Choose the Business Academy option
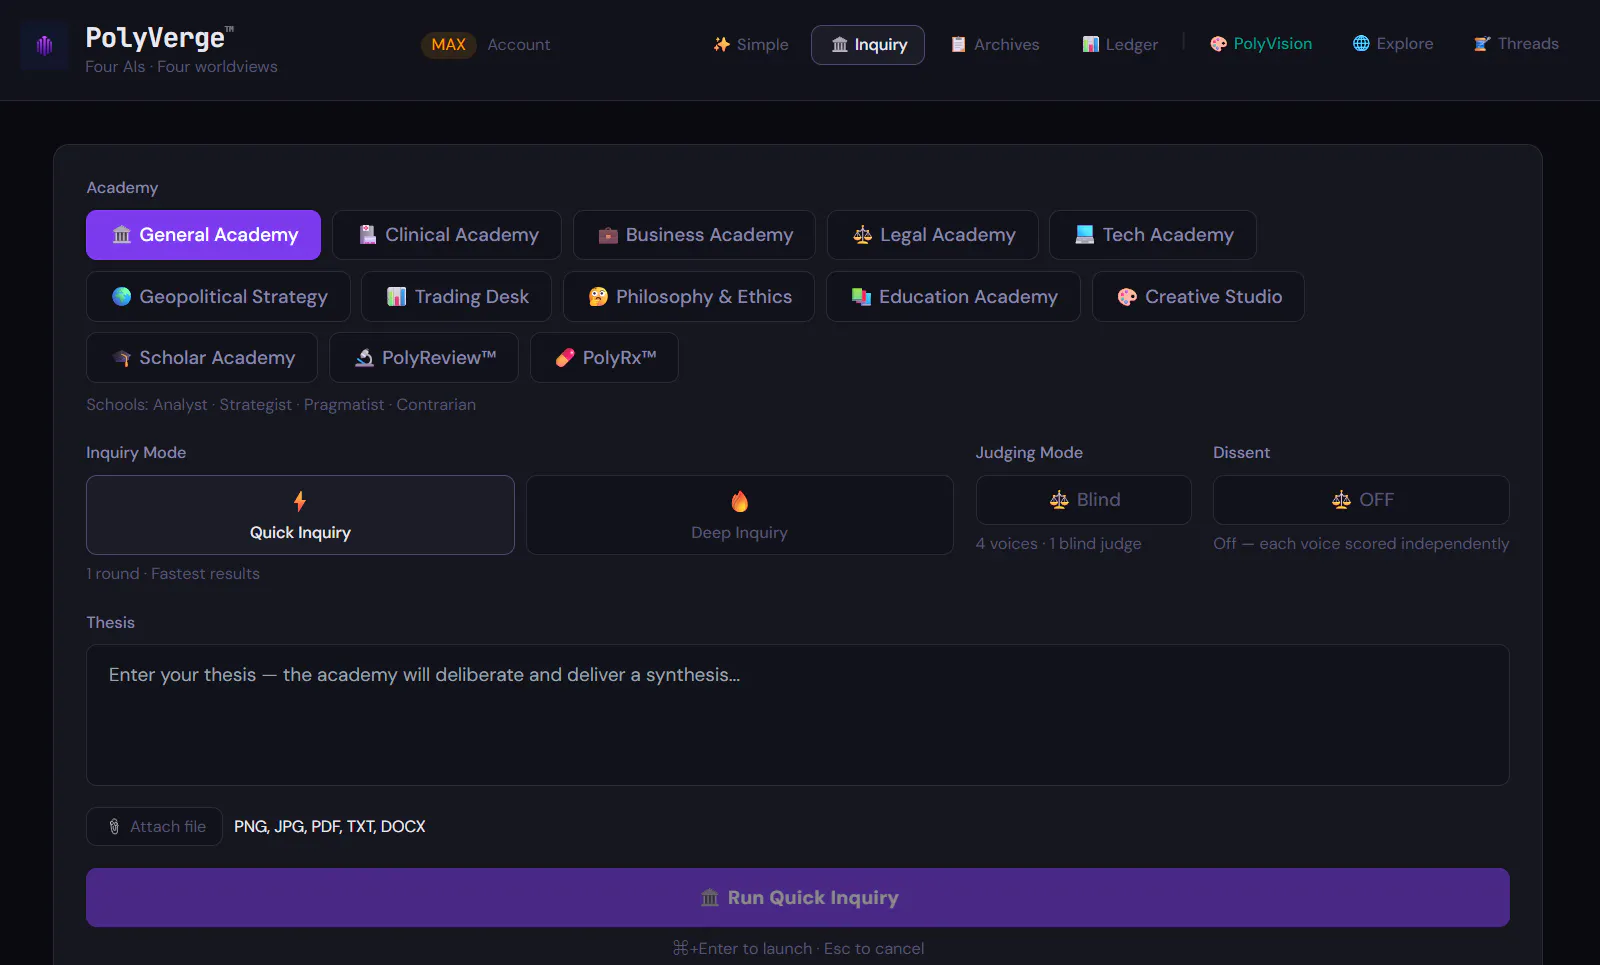The height and width of the screenshot is (965, 1600). pyautogui.click(x=694, y=235)
